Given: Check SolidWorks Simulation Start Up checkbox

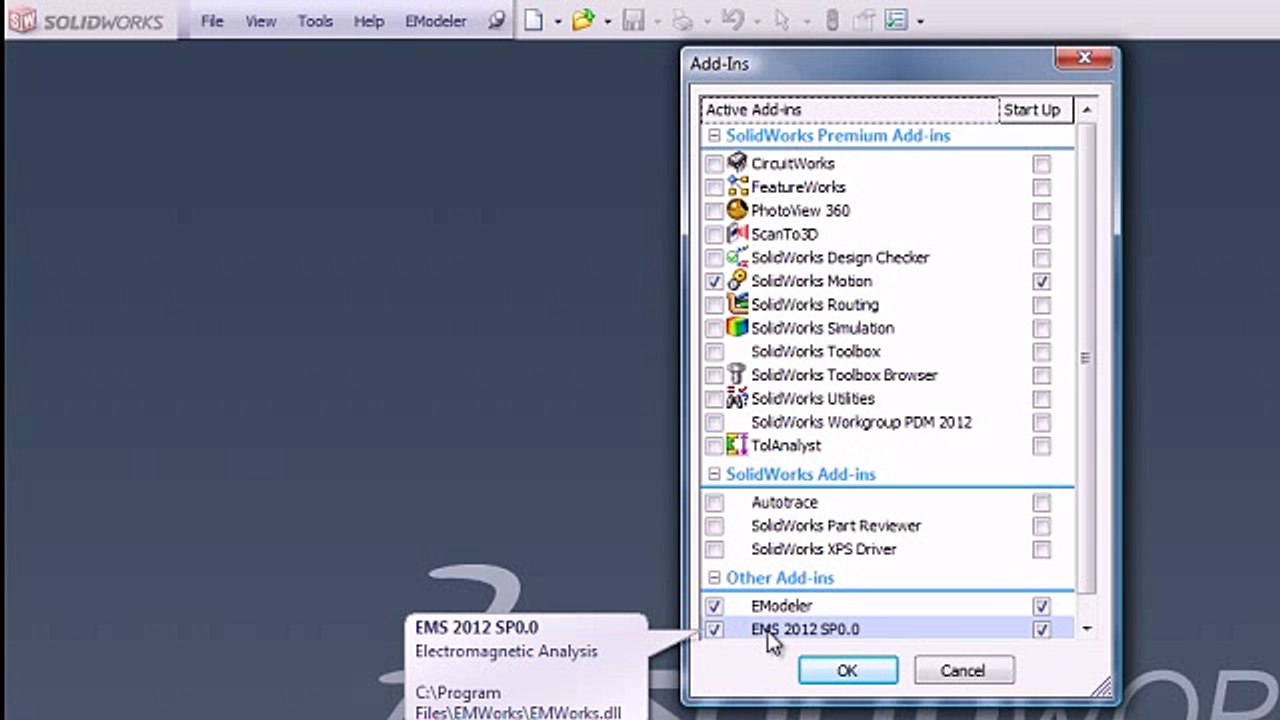Looking at the screenshot, I should [1042, 328].
